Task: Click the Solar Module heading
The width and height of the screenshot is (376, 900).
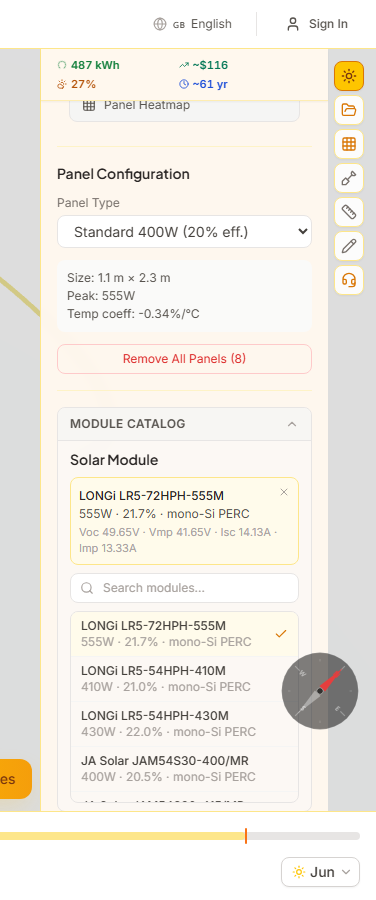Action: coord(114,460)
